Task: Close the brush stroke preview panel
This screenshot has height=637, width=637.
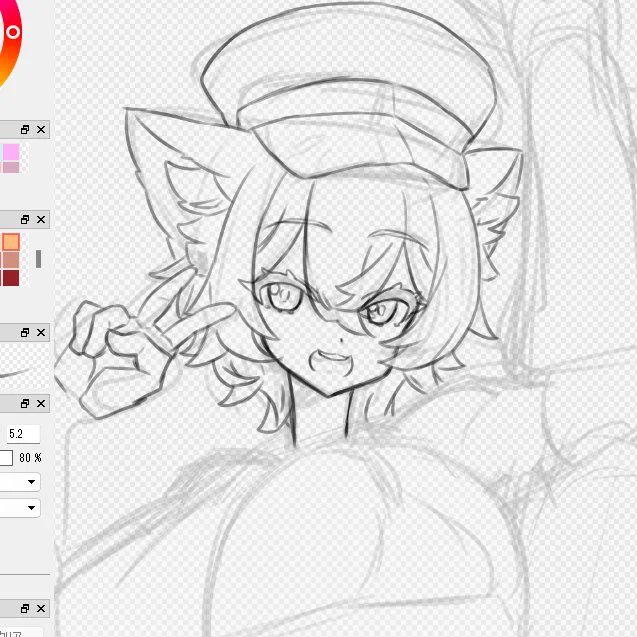Action: click(x=41, y=333)
